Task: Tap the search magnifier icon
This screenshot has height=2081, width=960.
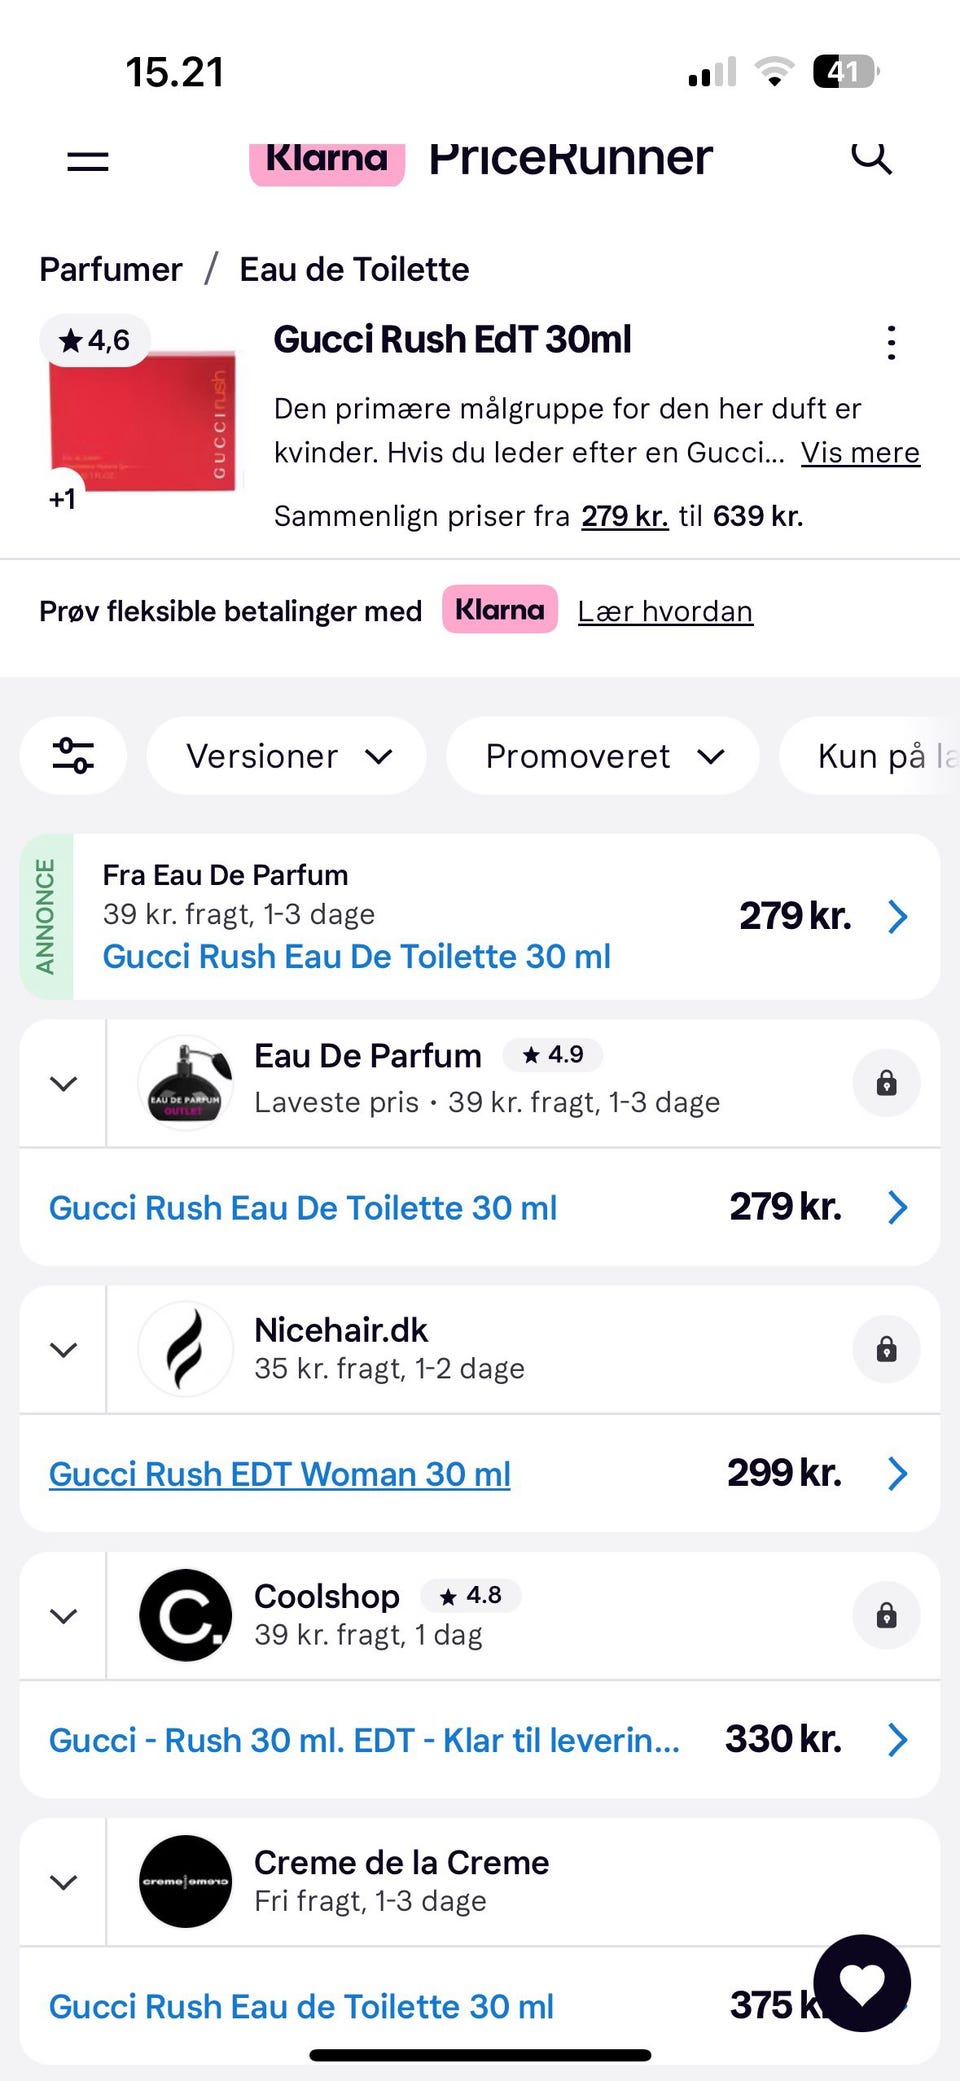Action: 871,158
